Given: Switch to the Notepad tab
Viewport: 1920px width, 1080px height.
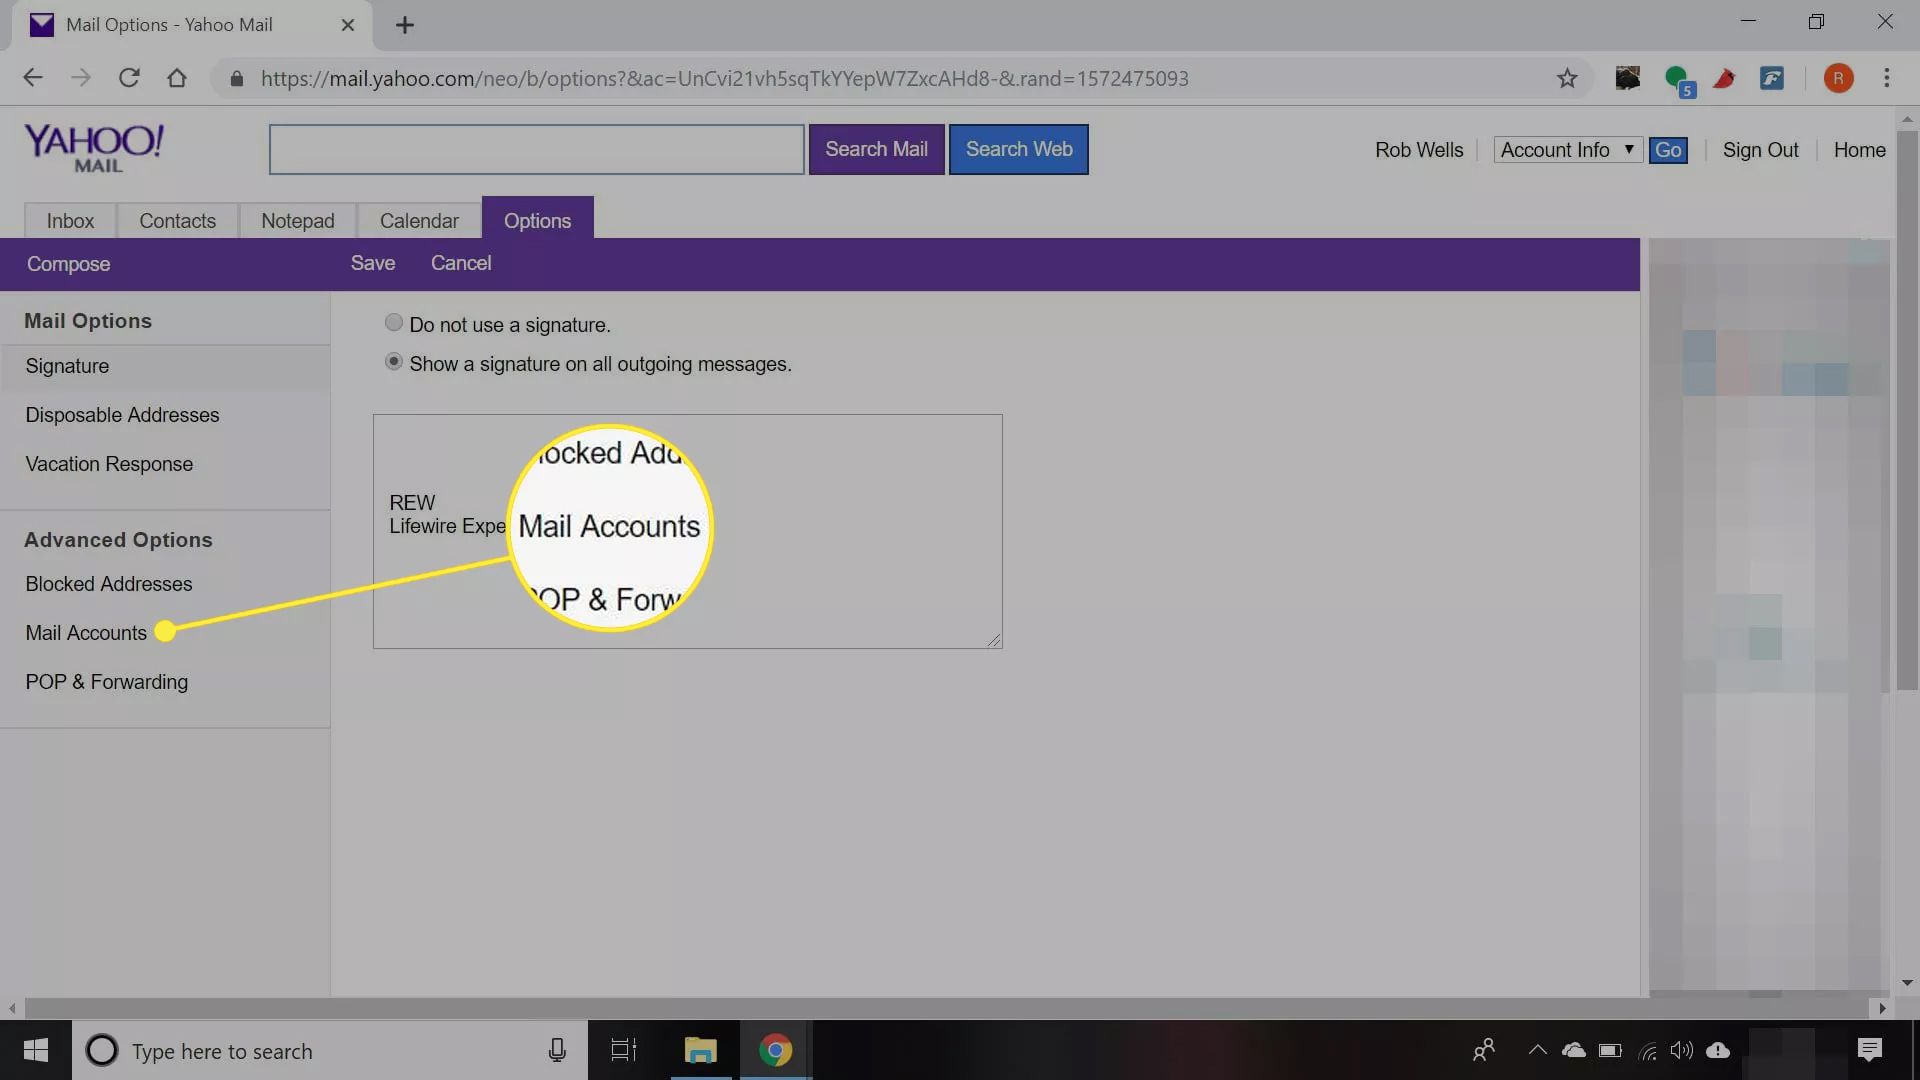Looking at the screenshot, I should [x=298, y=221].
